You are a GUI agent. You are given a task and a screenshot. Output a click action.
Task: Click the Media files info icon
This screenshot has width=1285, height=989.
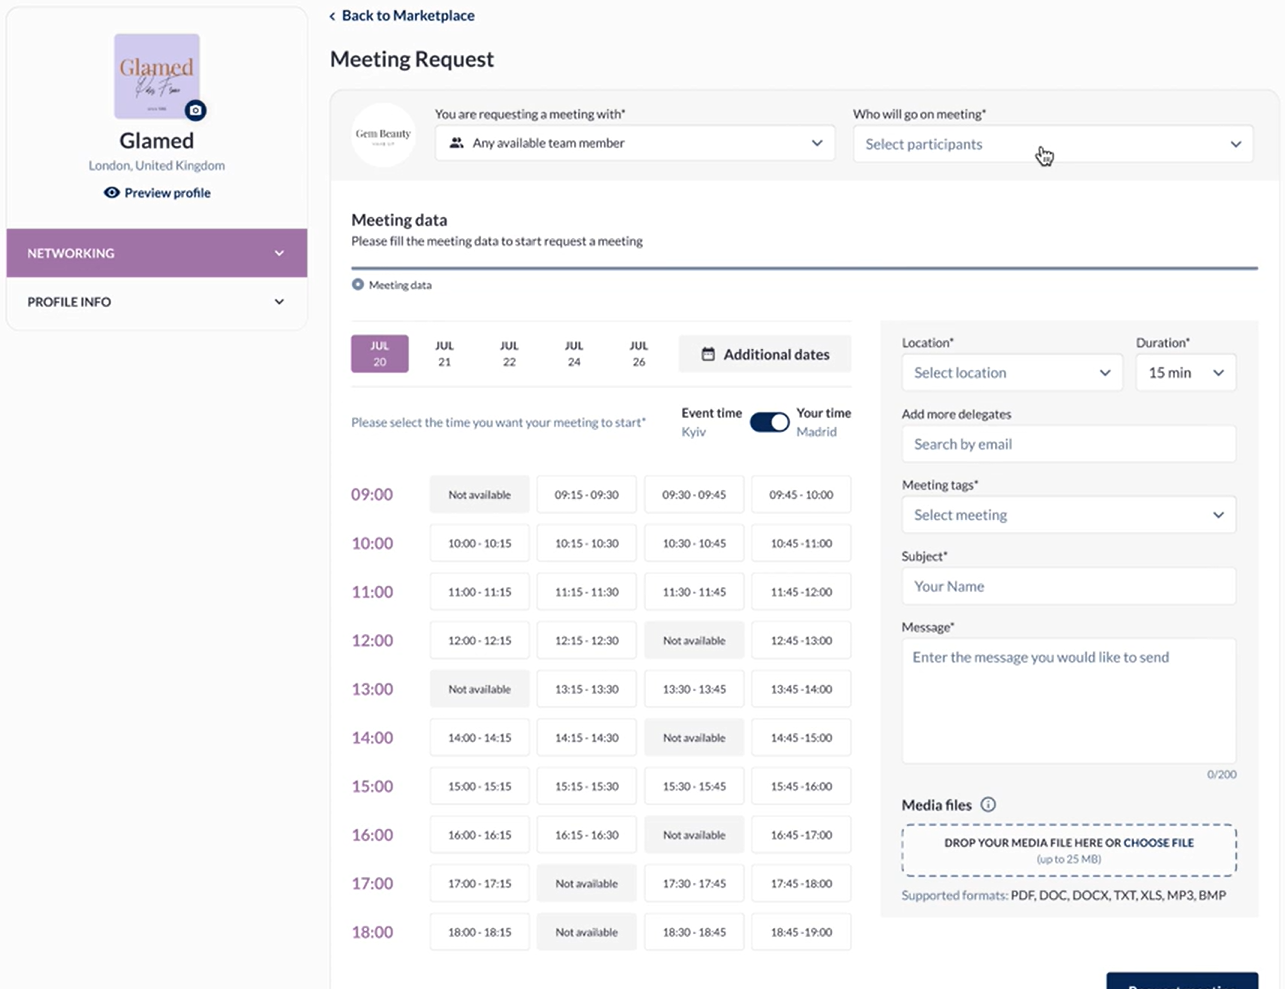pyautogui.click(x=988, y=805)
